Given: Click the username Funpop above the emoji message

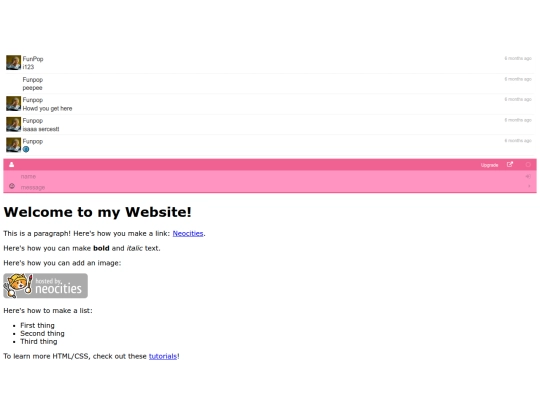Looking at the screenshot, I should pos(33,141).
